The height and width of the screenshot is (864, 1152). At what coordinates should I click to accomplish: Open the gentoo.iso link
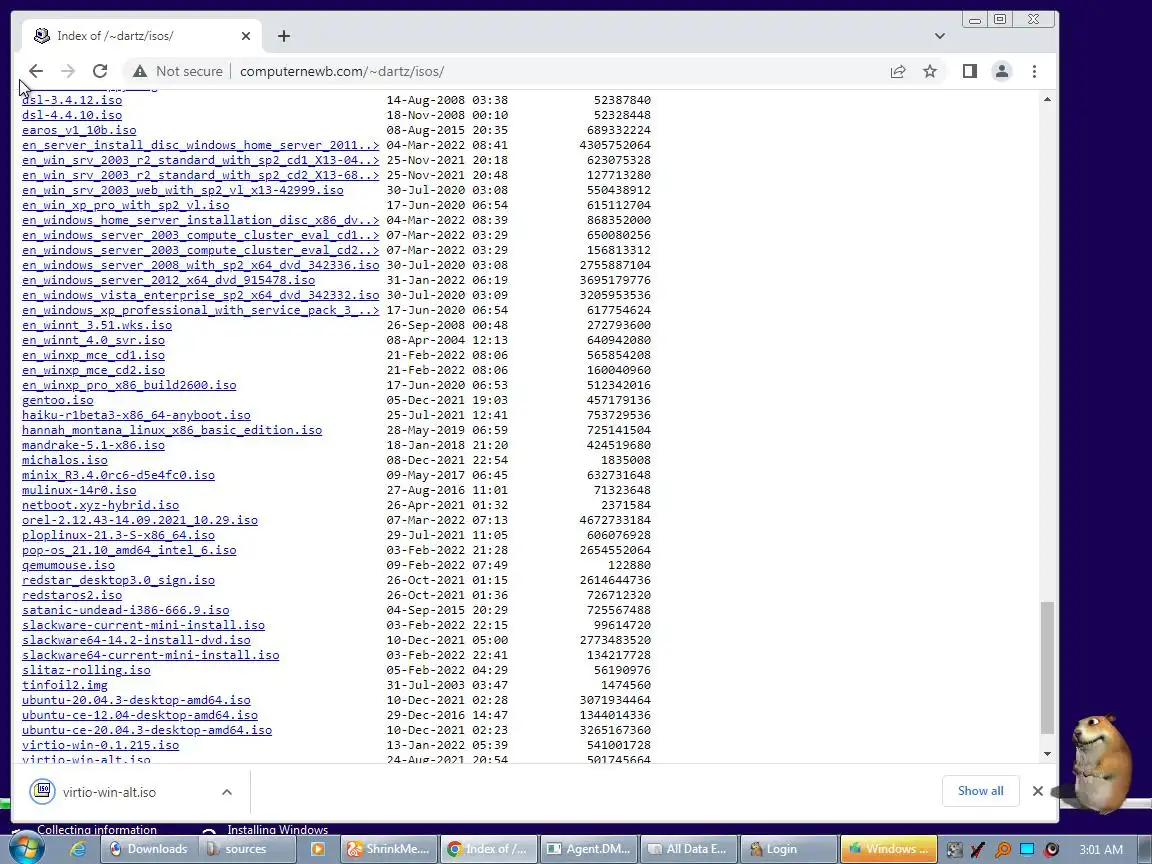(58, 400)
